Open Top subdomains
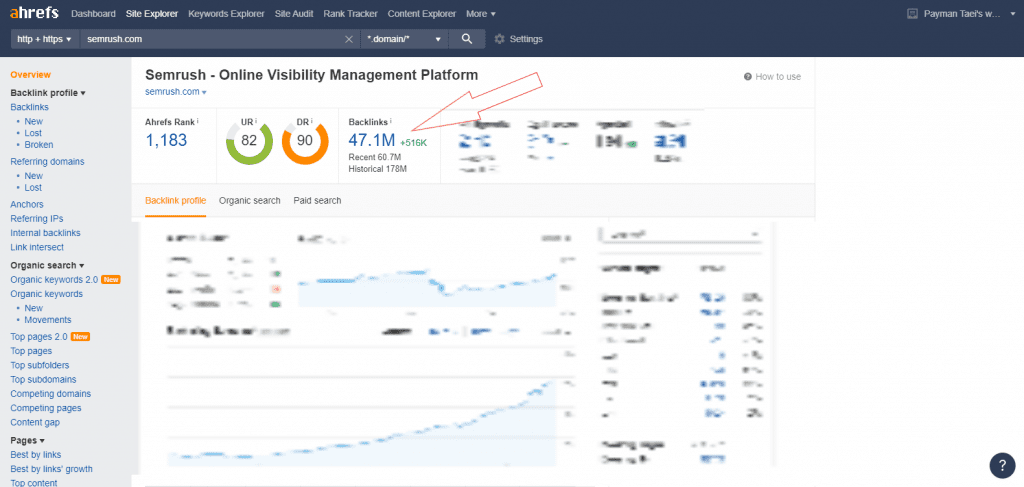Screen dimensions: 1024x487 point(43,380)
